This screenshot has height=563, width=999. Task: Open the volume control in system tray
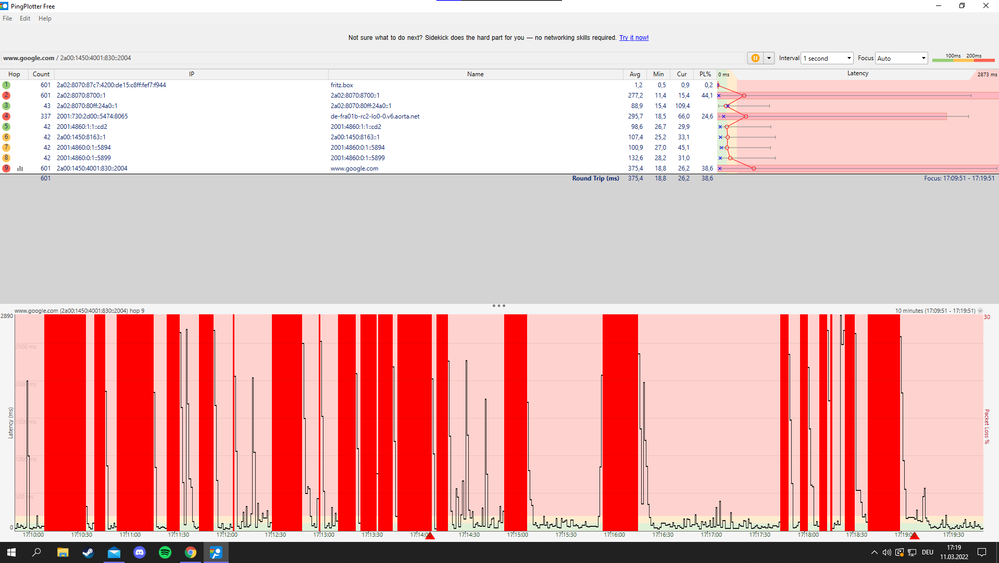(x=886, y=552)
